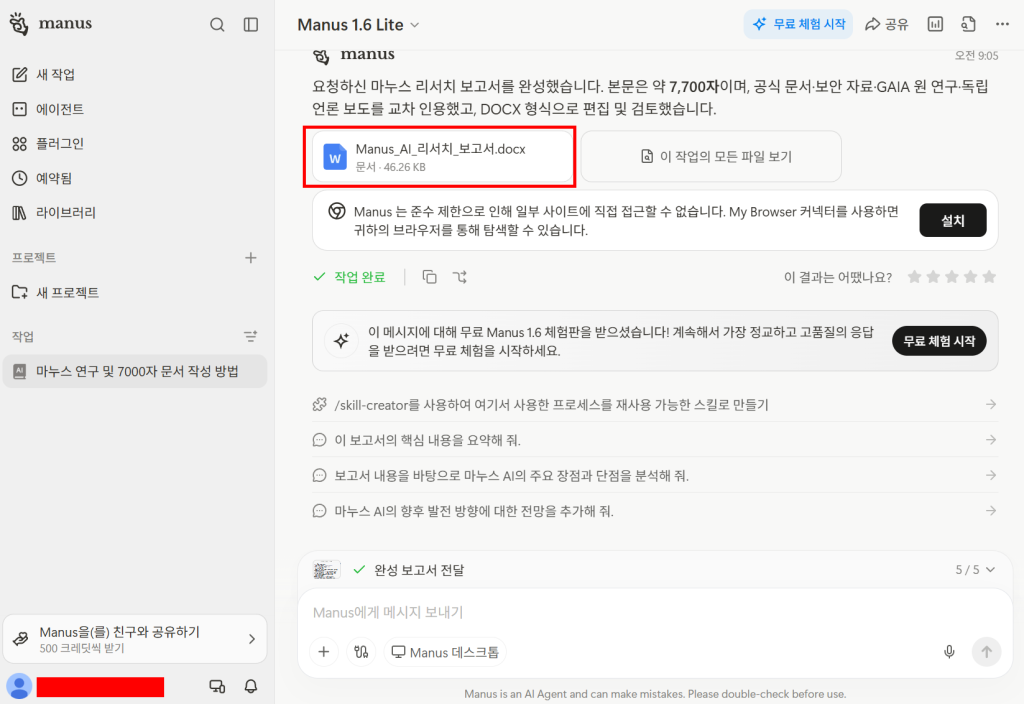Rate result with third star
1024x704 pixels.
click(952, 277)
